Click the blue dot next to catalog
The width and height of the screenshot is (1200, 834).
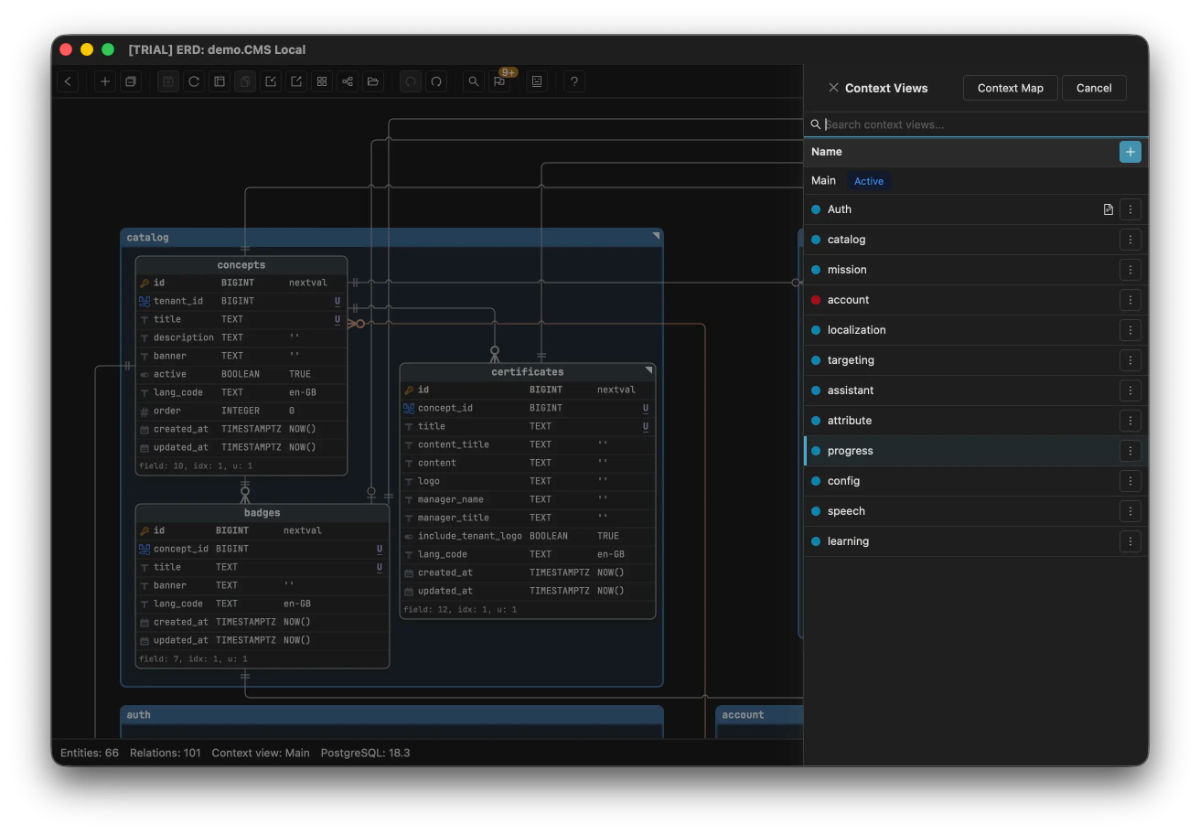(x=816, y=240)
